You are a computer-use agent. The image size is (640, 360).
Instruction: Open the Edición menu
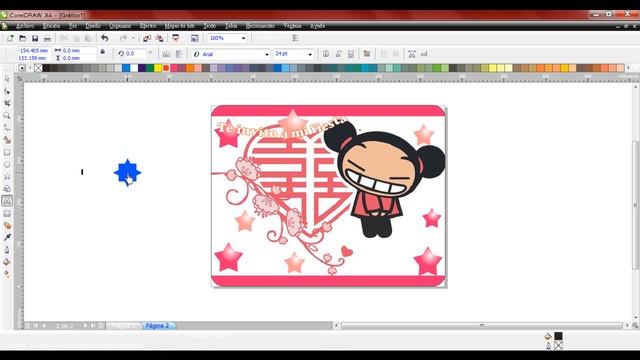(x=51, y=26)
